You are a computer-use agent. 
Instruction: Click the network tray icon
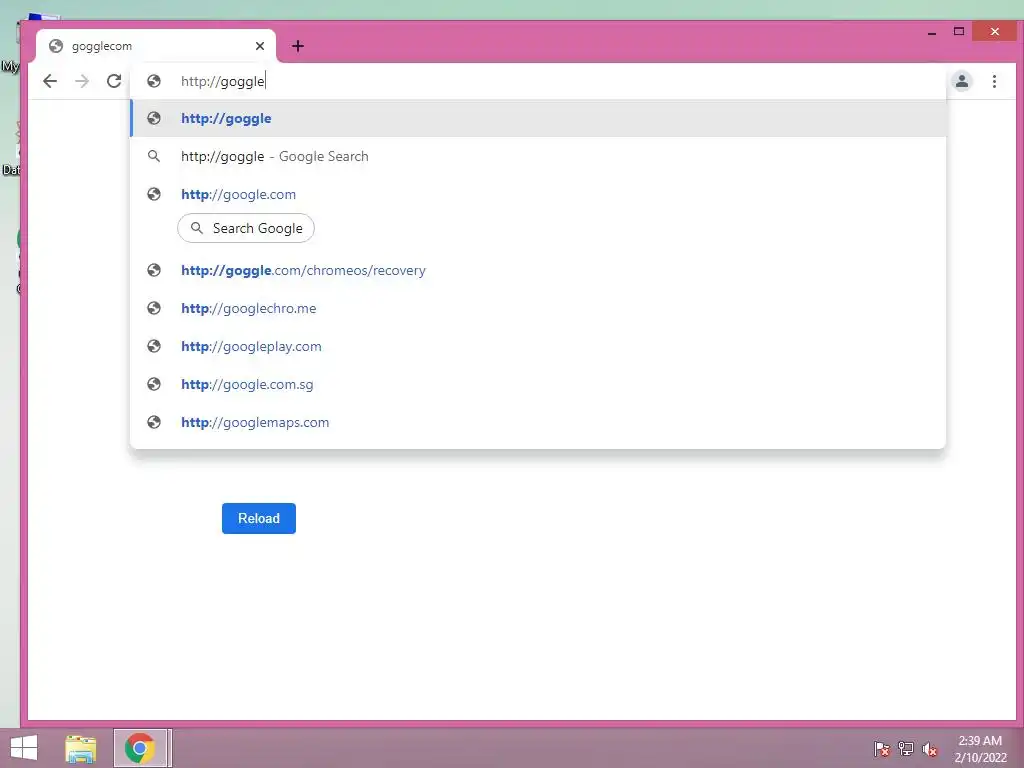tap(906, 748)
